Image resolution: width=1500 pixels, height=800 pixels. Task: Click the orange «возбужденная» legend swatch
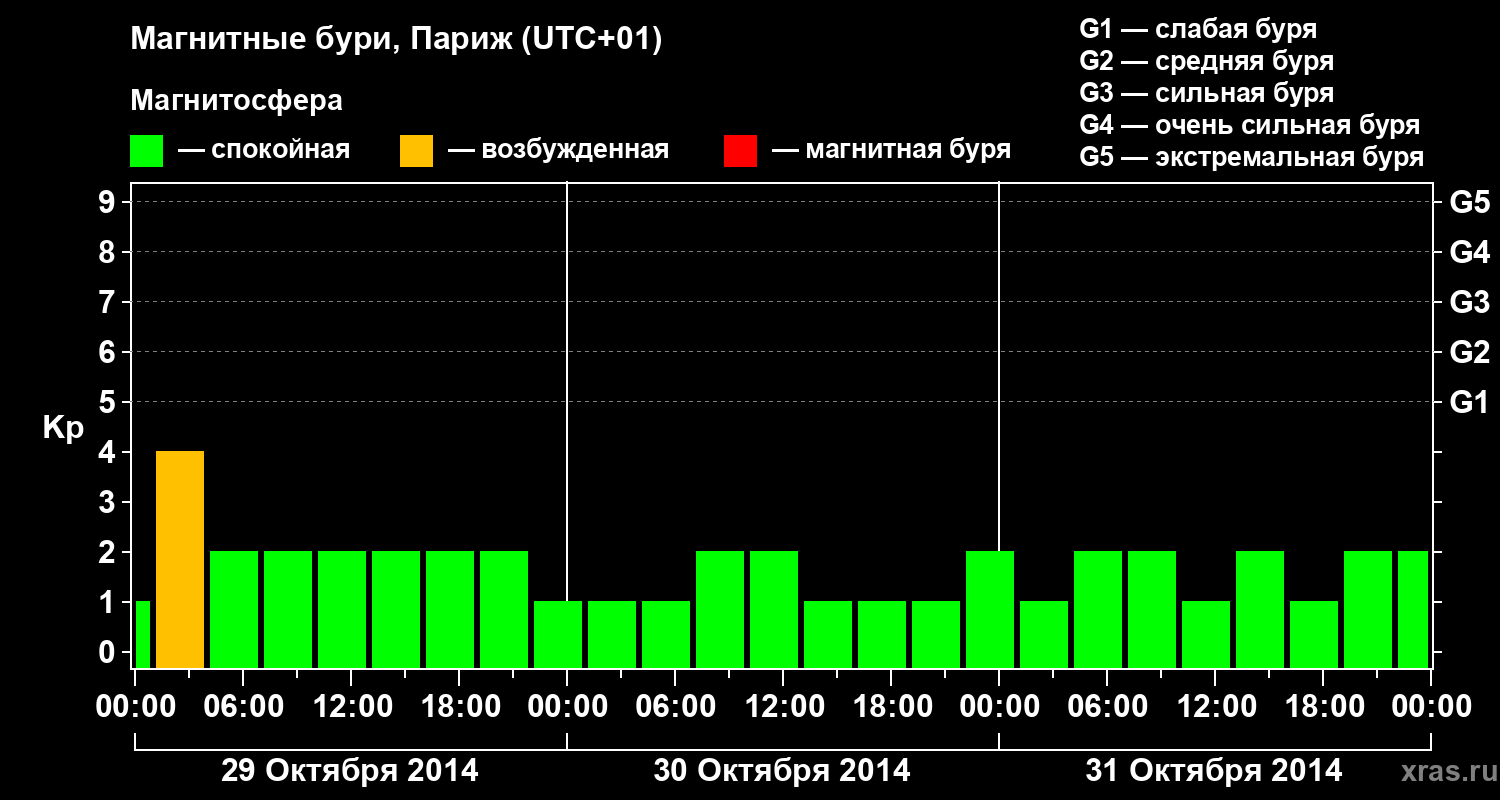click(x=417, y=151)
